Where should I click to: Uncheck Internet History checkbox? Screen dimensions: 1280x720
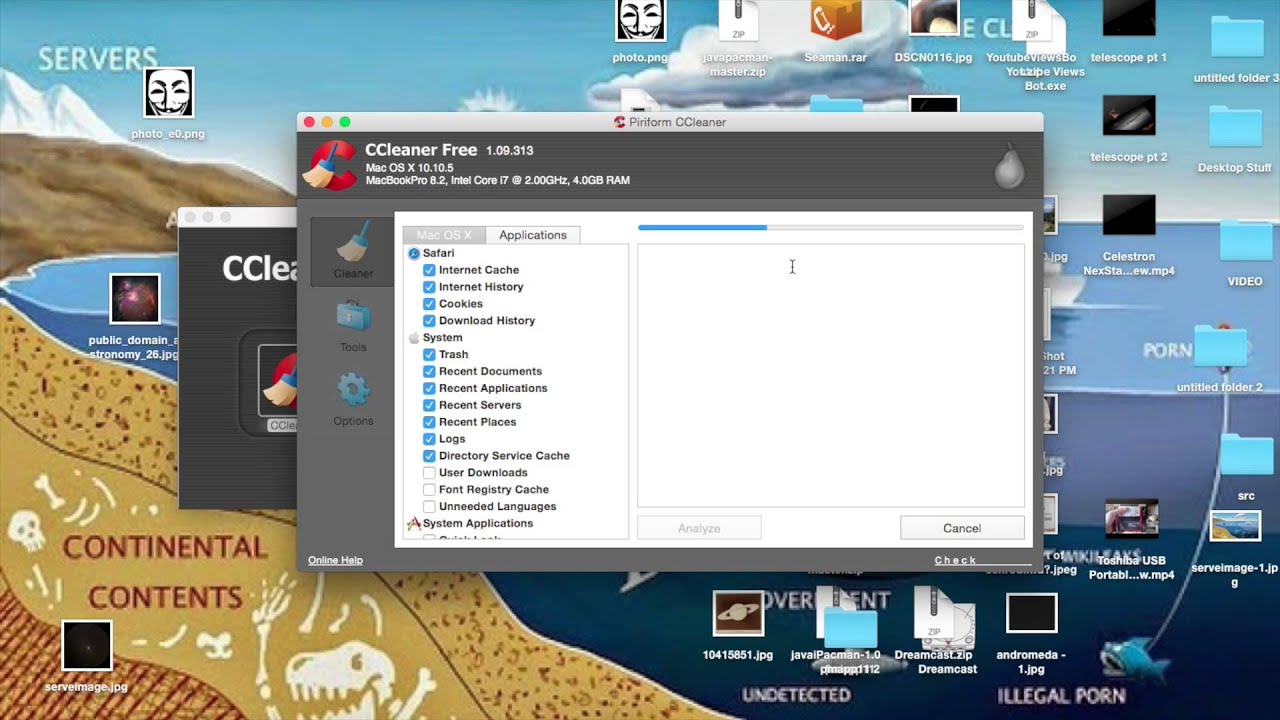coord(429,287)
